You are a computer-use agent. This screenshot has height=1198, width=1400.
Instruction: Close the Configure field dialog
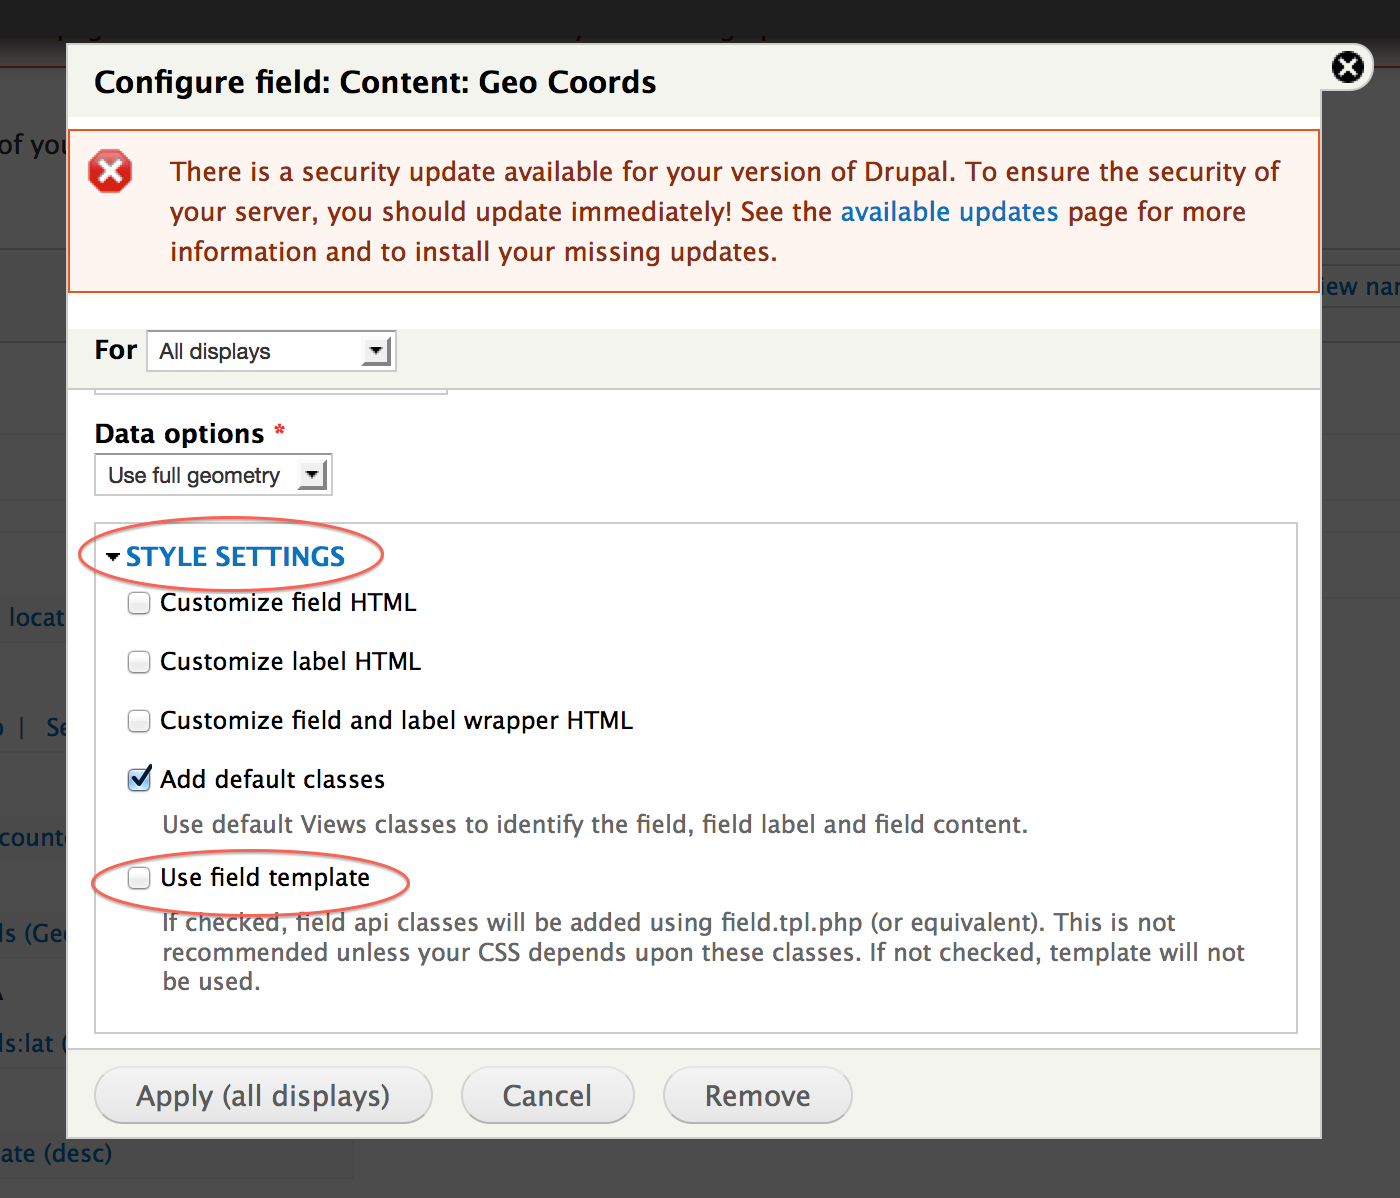click(1348, 67)
